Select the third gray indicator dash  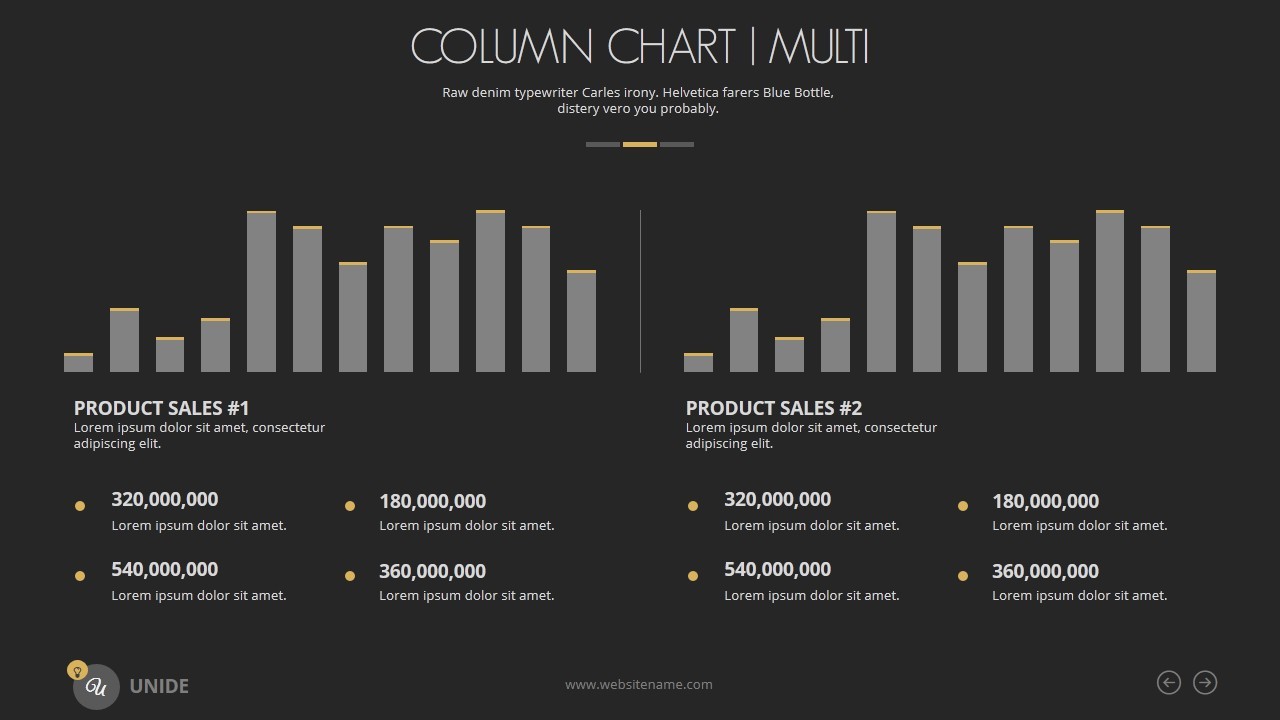pos(677,144)
